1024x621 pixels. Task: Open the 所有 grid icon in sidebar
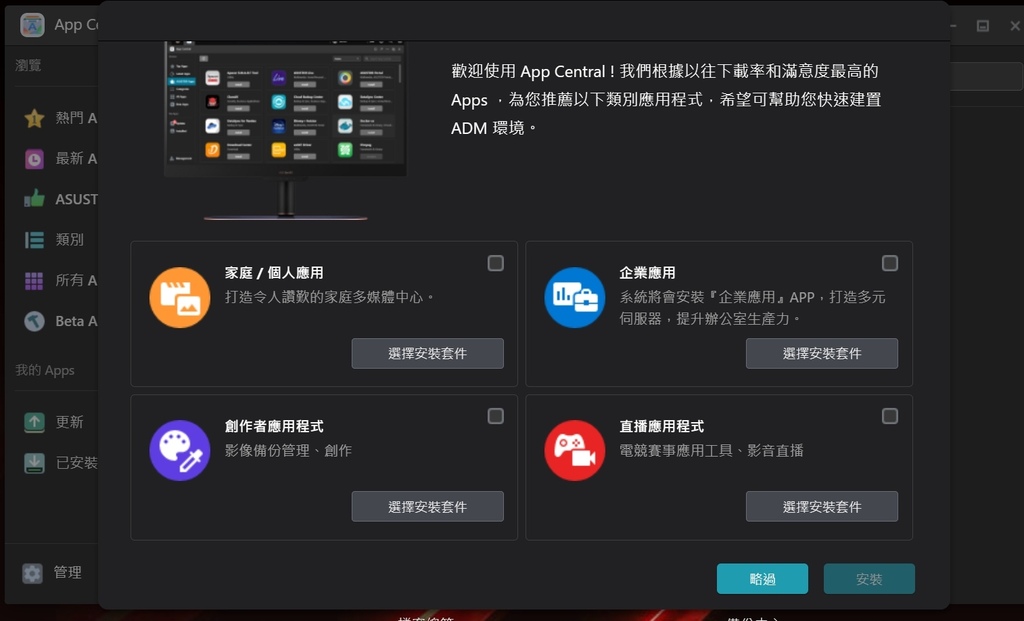tap(34, 281)
